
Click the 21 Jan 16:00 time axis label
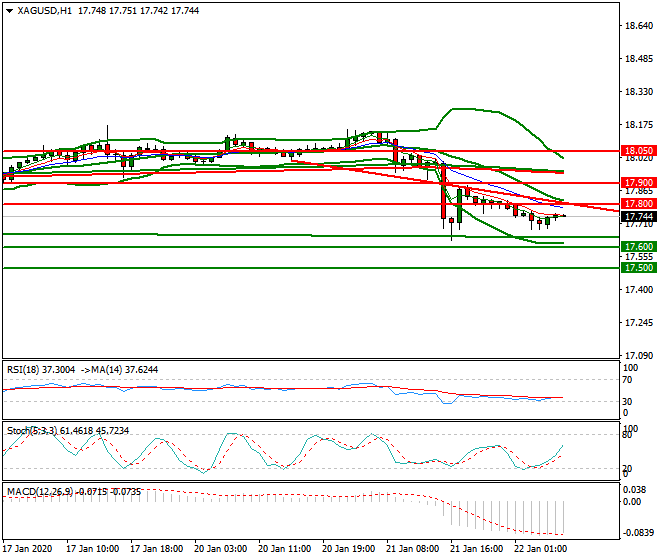tap(476, 549)
